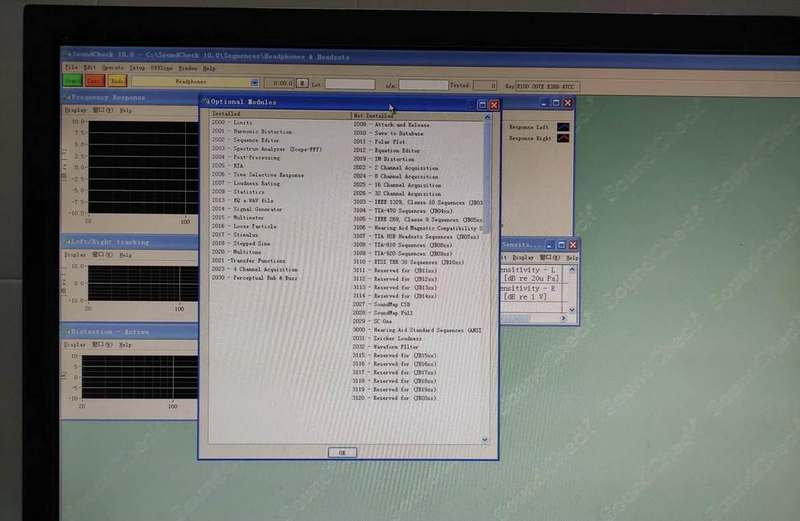This screenshot has width=800, height=521.
Task: Select '2003 - Spectrum Analyzer' row
Action: coord(267,149)
